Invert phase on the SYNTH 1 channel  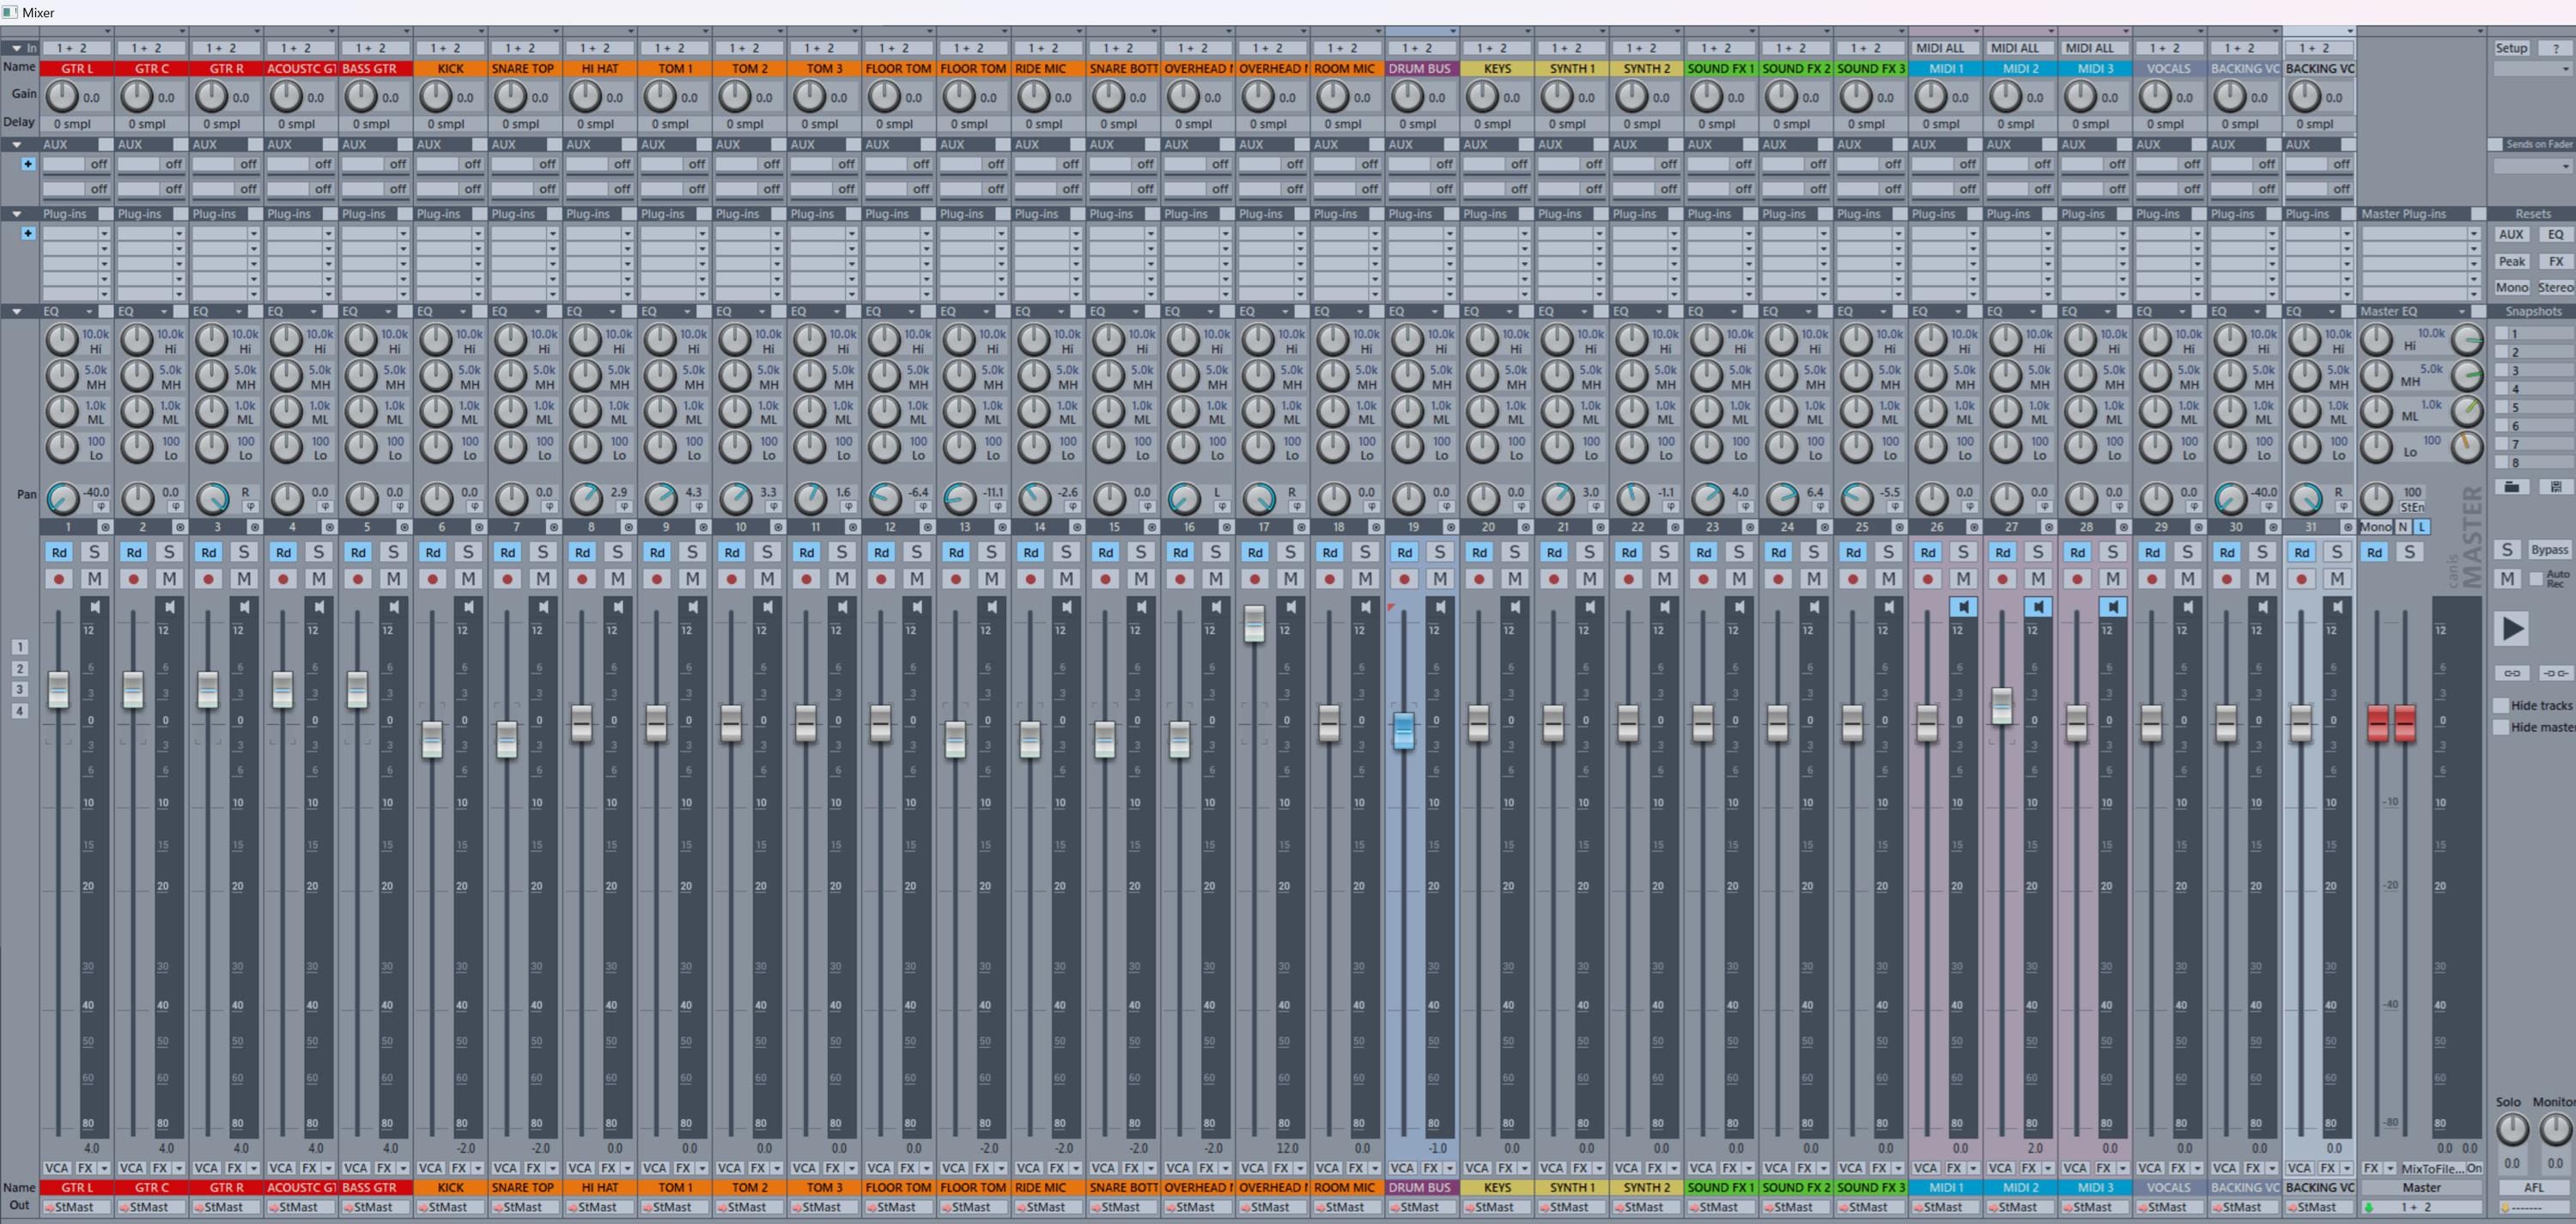click(1597, 507)
